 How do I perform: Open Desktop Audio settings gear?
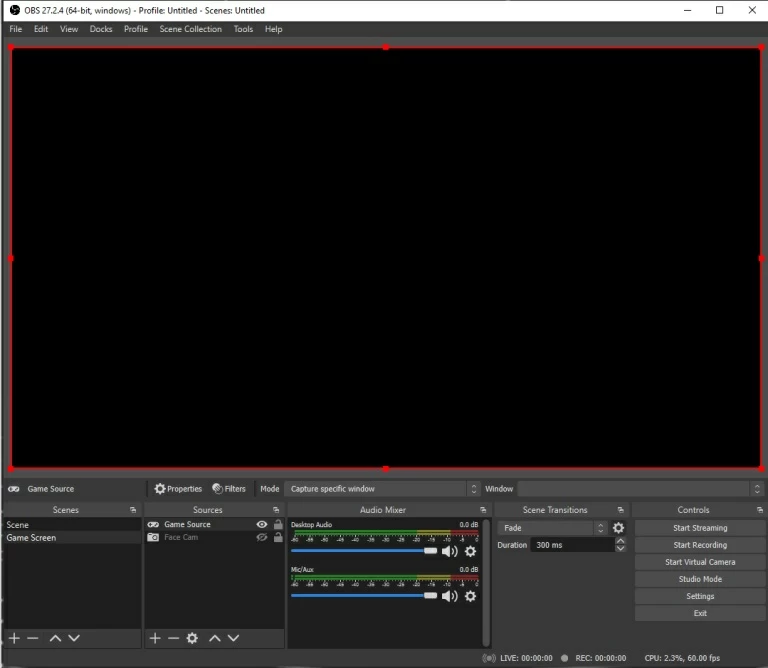tap(470, 551)
